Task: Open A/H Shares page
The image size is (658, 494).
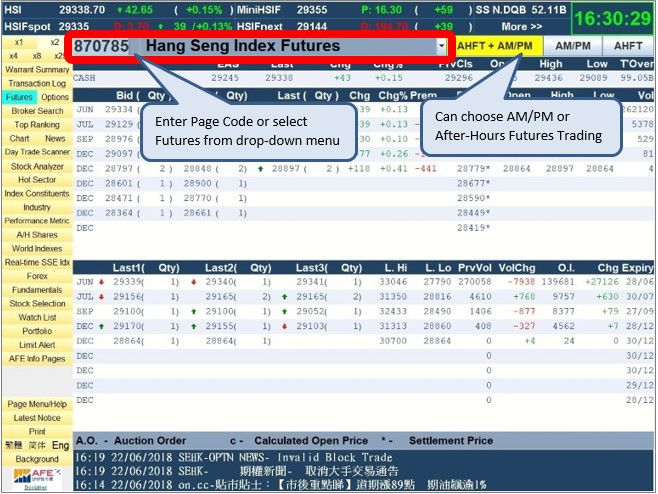Action: click(37, 235)
